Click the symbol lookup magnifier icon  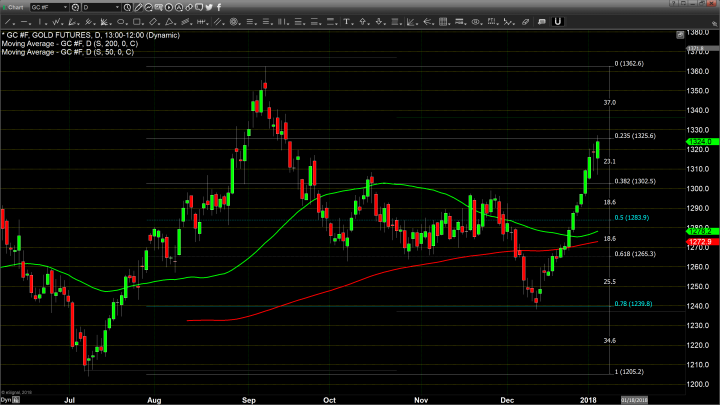tap(75, 7)
